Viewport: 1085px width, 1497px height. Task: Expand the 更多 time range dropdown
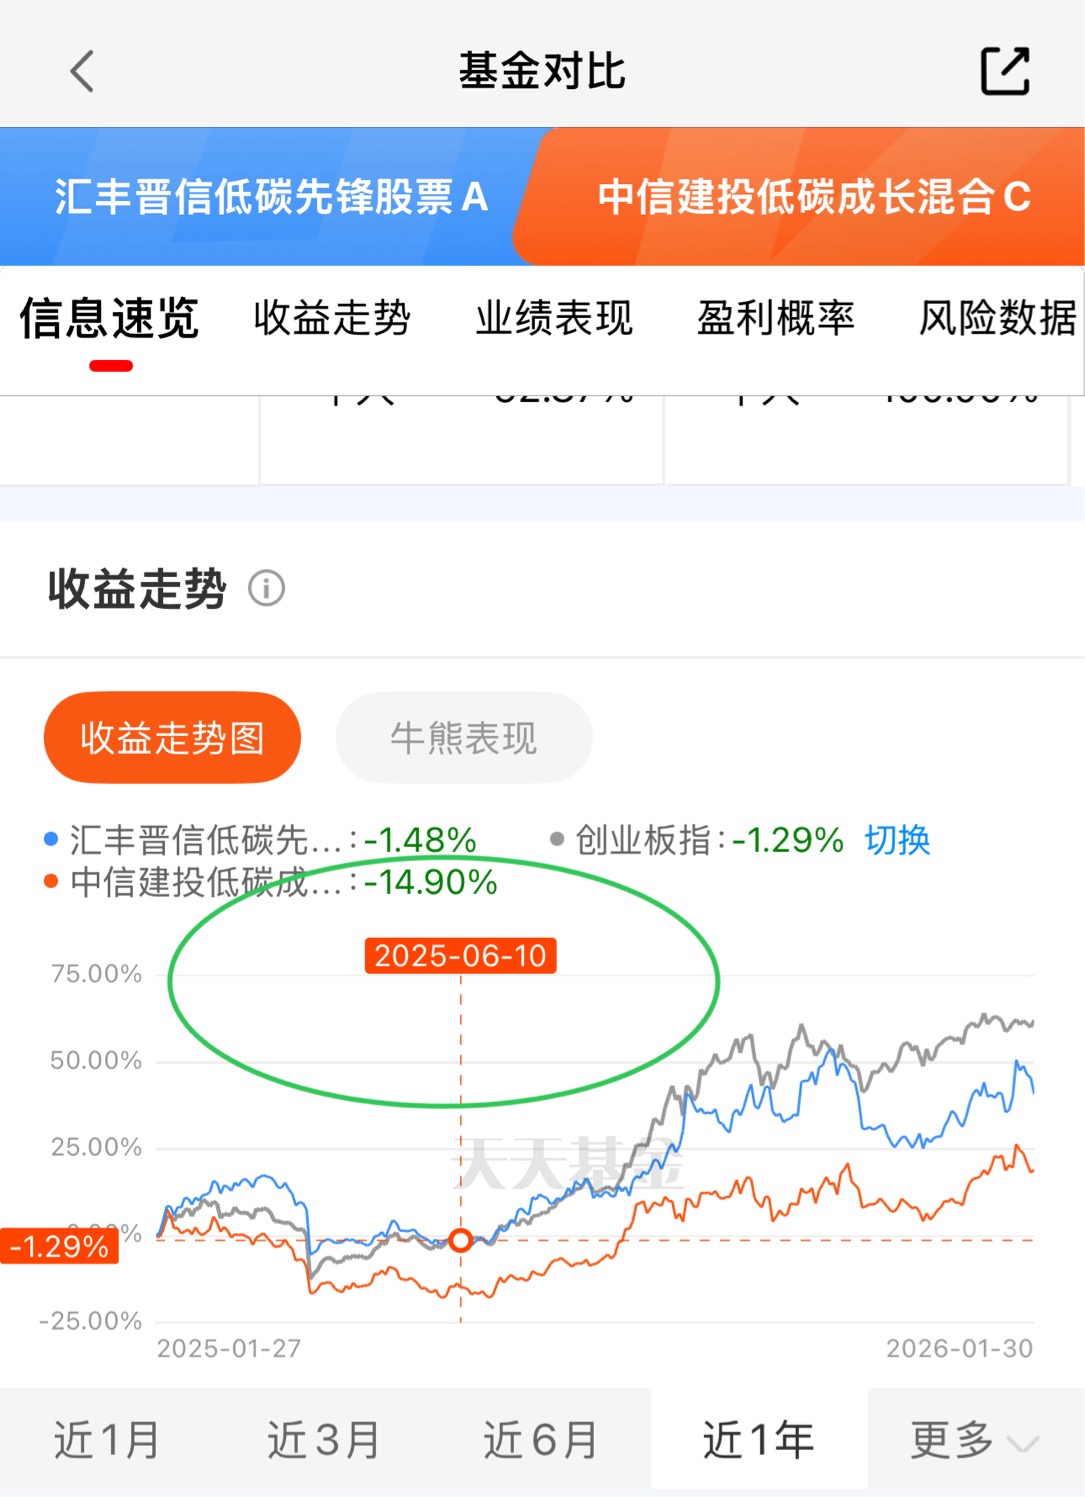pyautogui.click(x=973, y=1441)
